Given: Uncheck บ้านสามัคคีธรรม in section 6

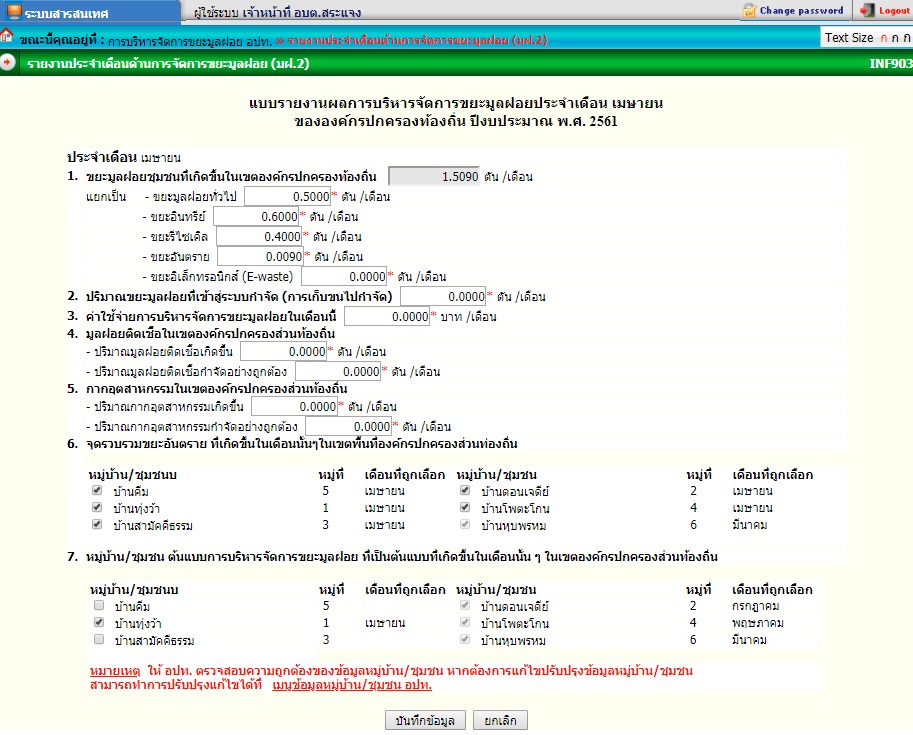Looking at the screenshot, I should [97, 524].
